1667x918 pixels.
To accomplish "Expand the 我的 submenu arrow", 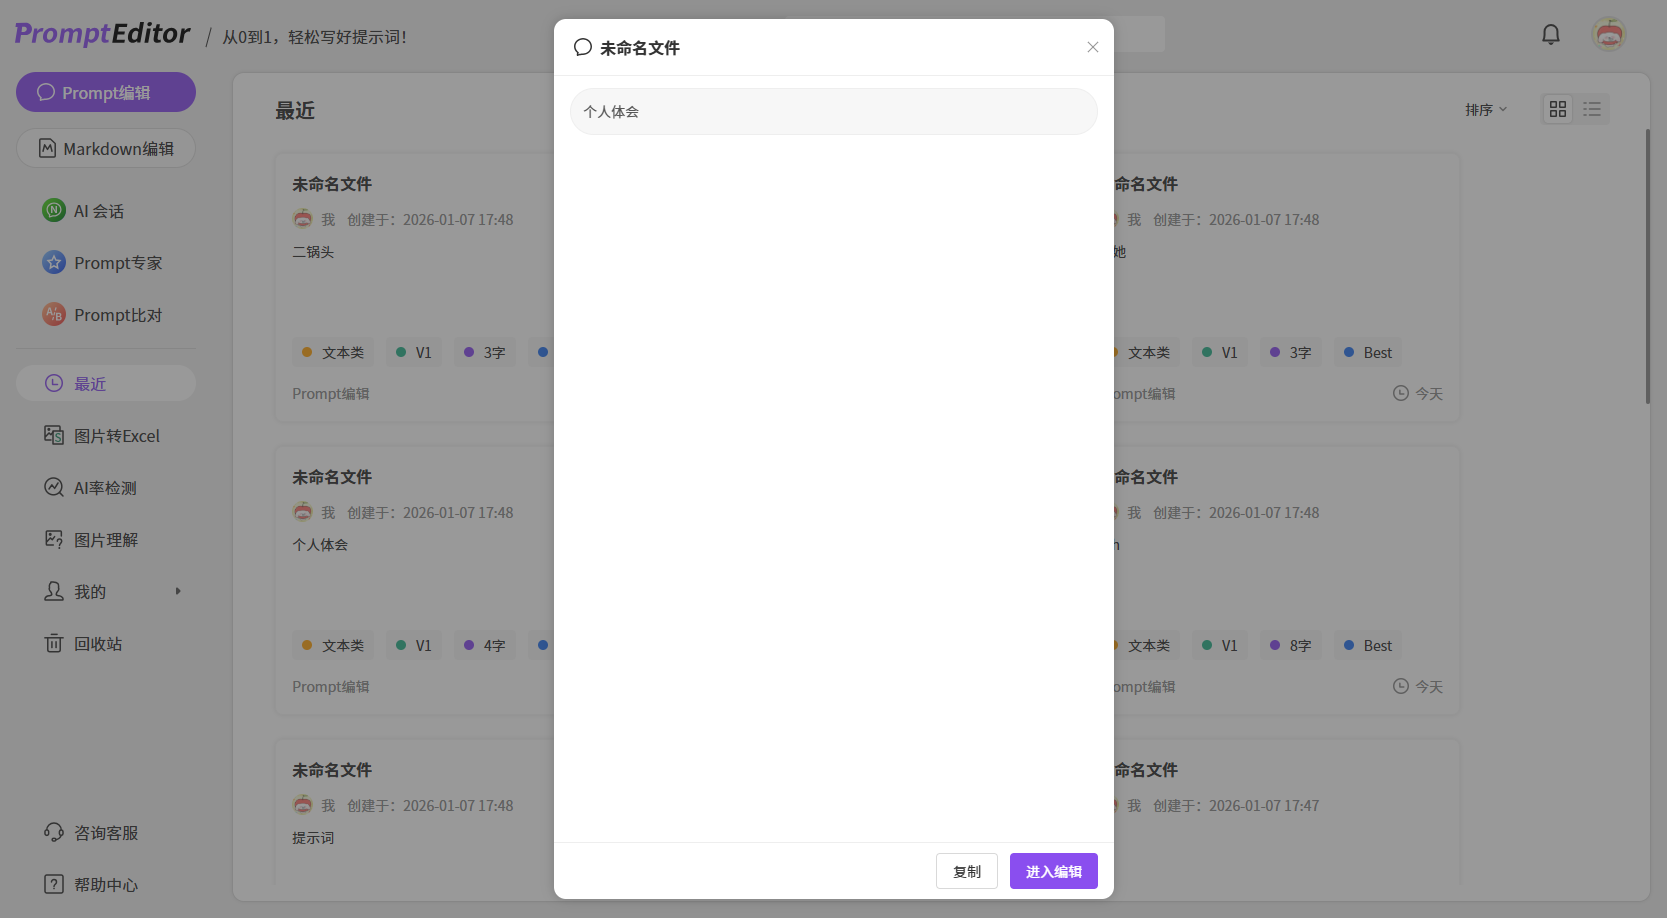I will (178, 592).
